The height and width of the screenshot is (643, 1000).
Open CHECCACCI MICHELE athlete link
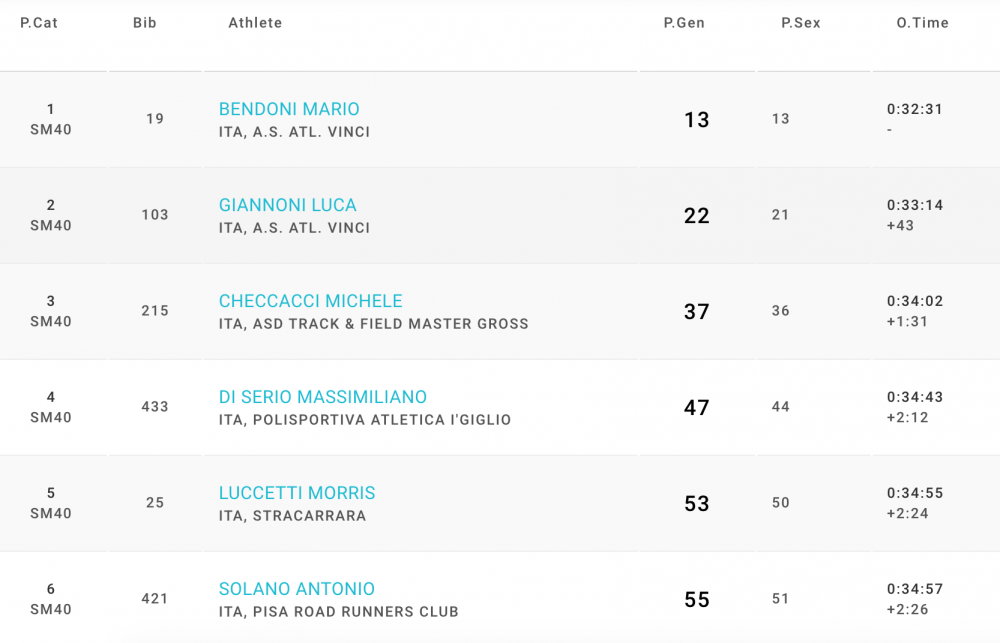311,301
